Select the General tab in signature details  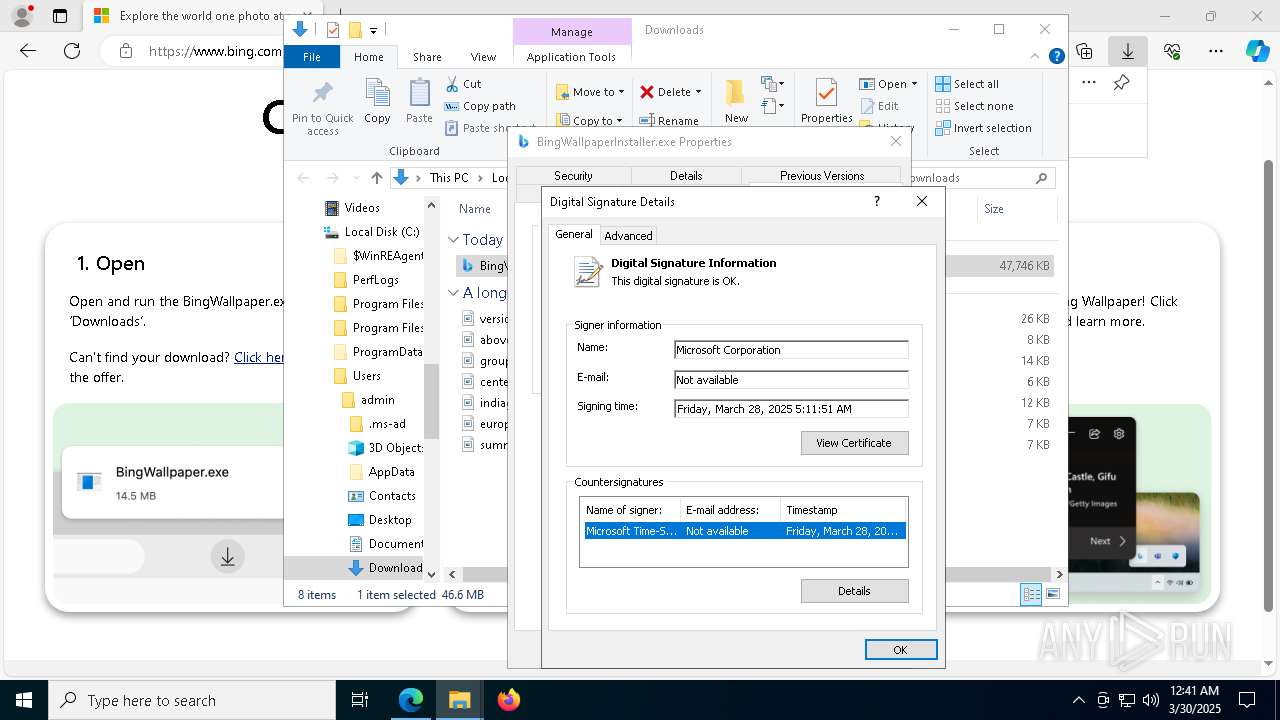point(574,234)
